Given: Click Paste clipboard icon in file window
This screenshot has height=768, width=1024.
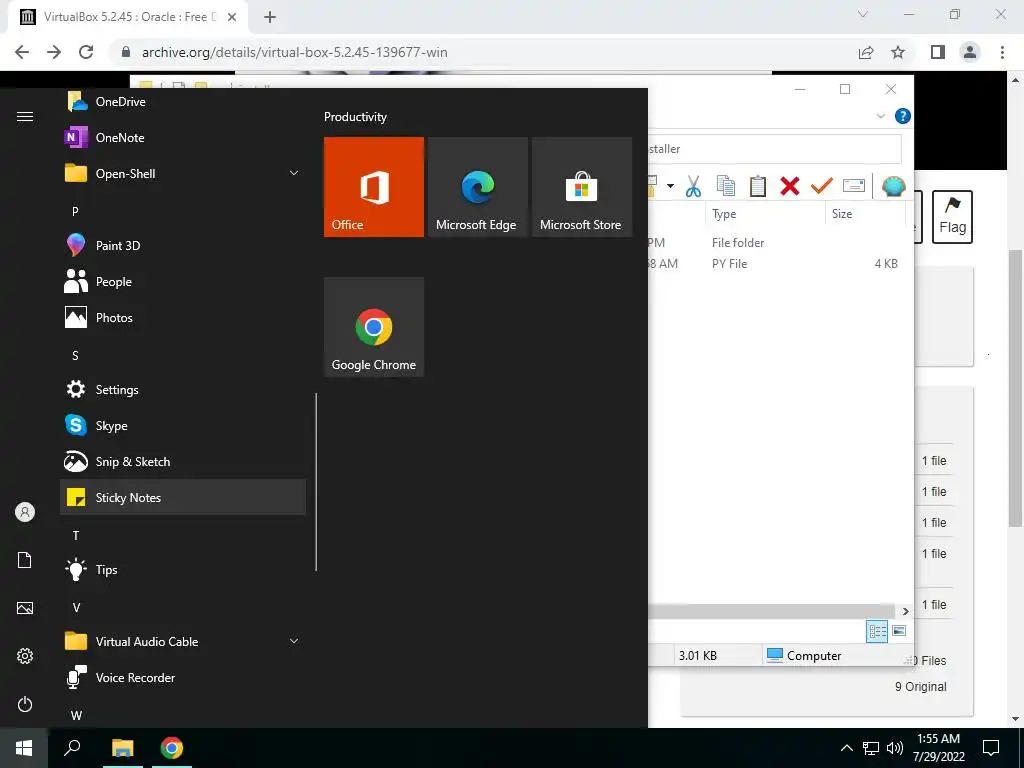Looking at the screenshot, I should (x=758, y=186).
